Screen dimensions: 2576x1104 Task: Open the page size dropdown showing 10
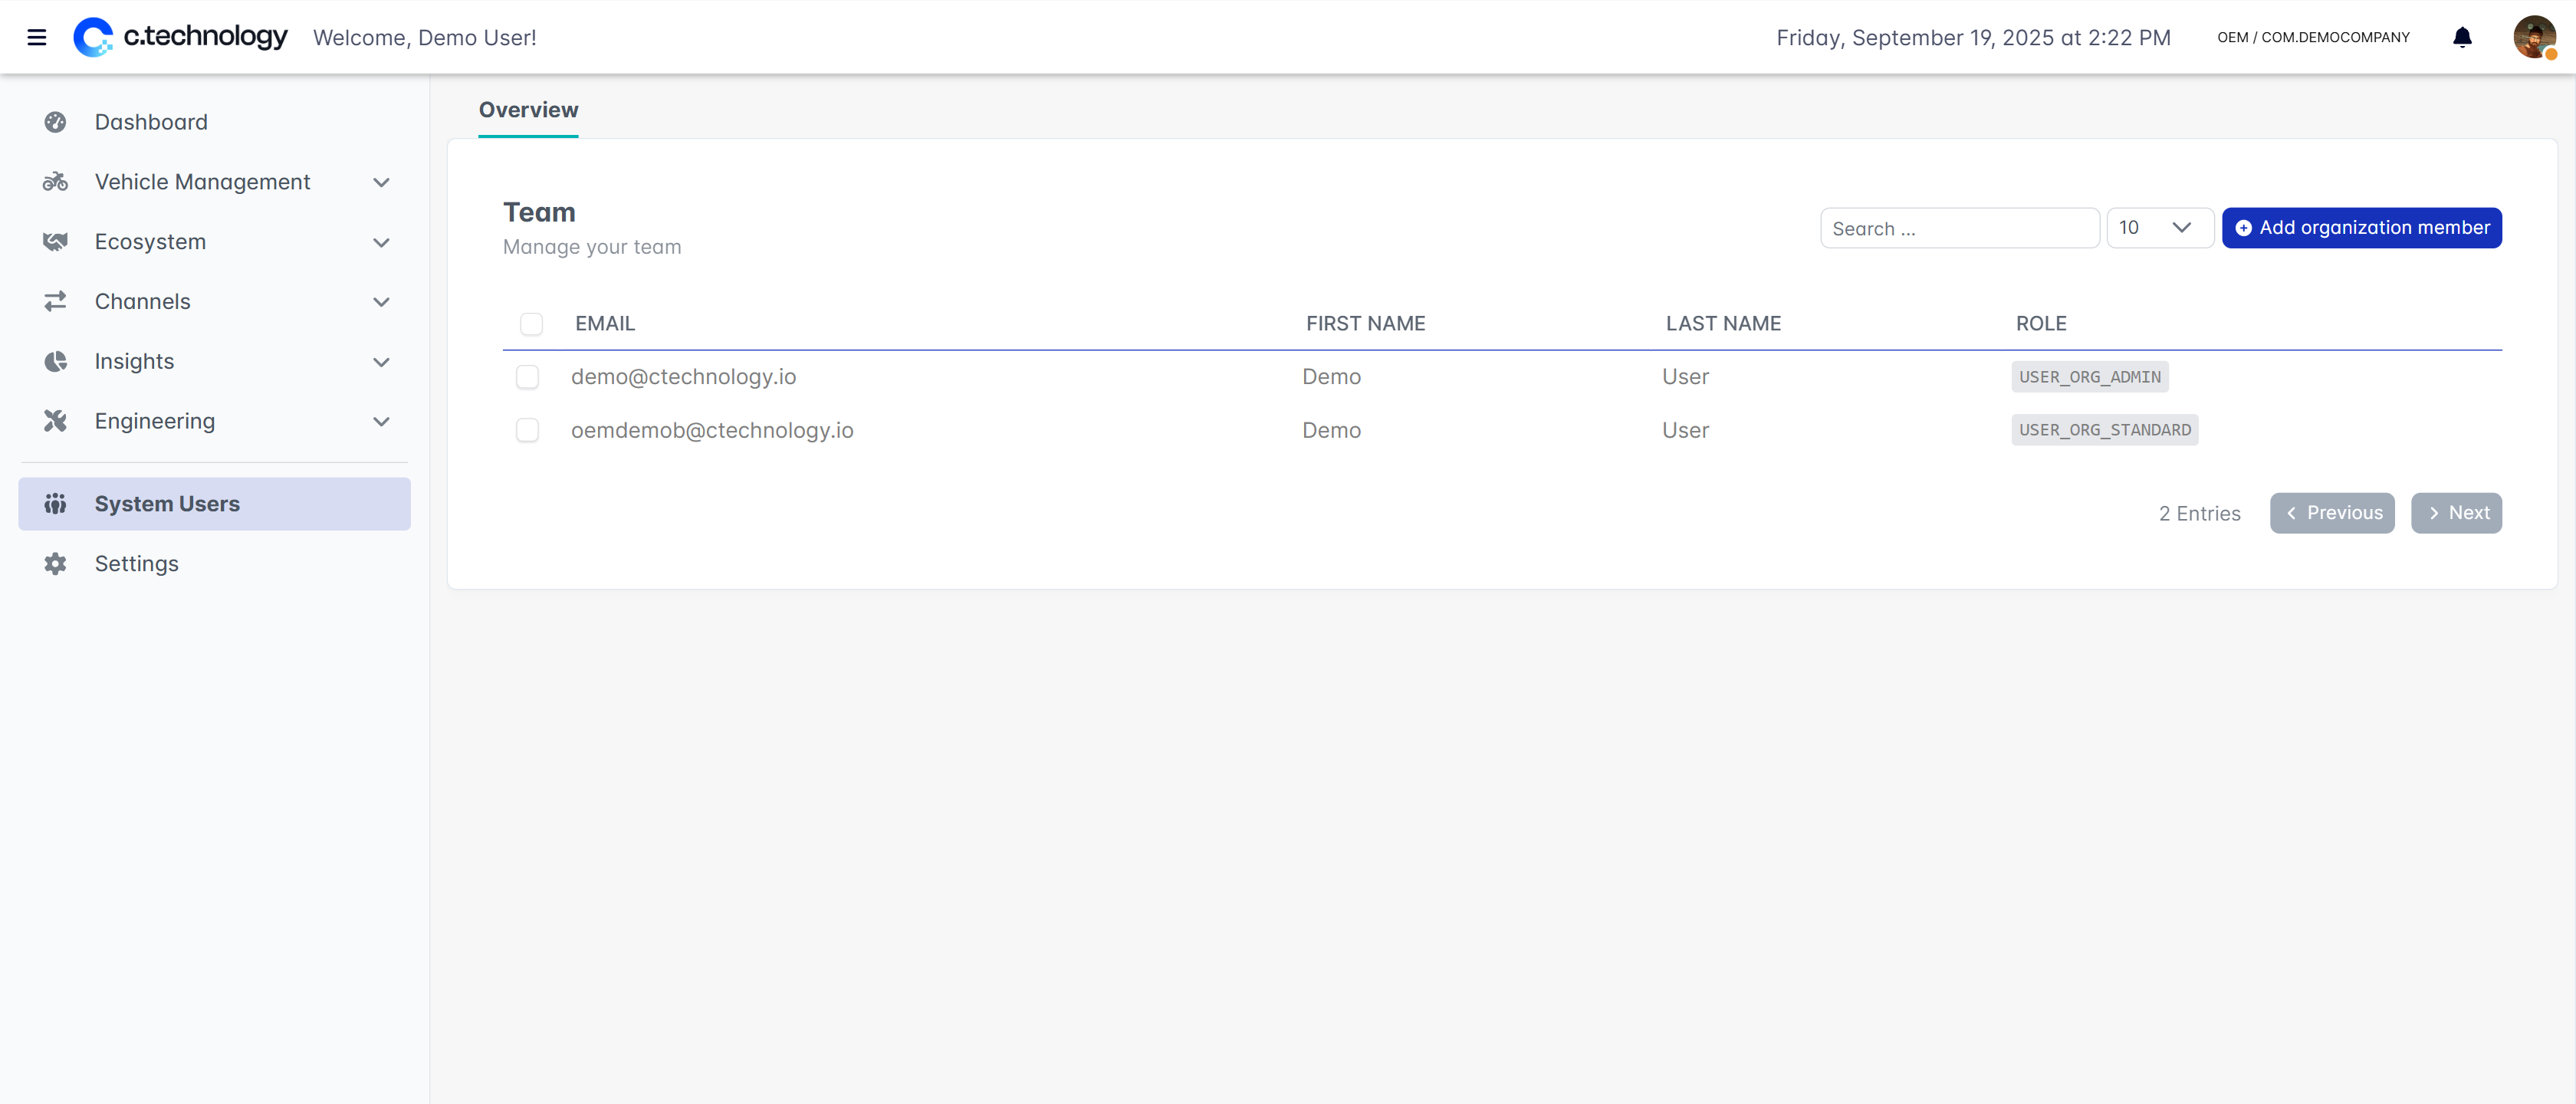pos(2159,228)
